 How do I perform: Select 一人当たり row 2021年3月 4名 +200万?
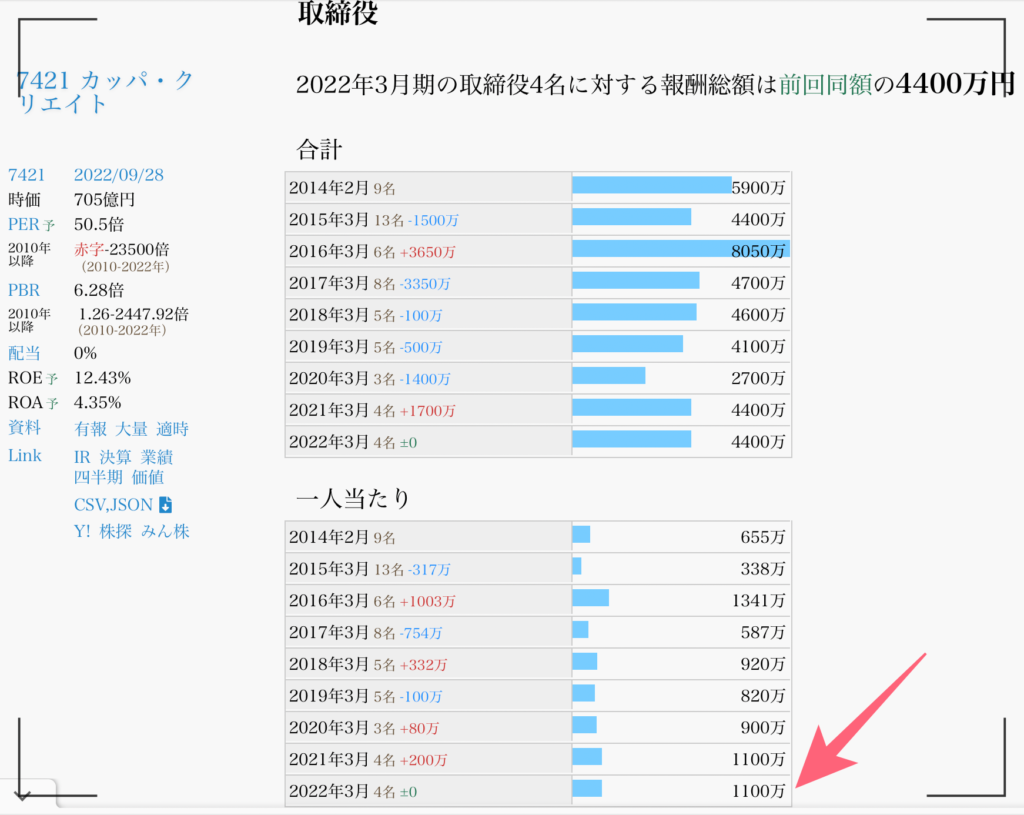(x=538, y=760)
